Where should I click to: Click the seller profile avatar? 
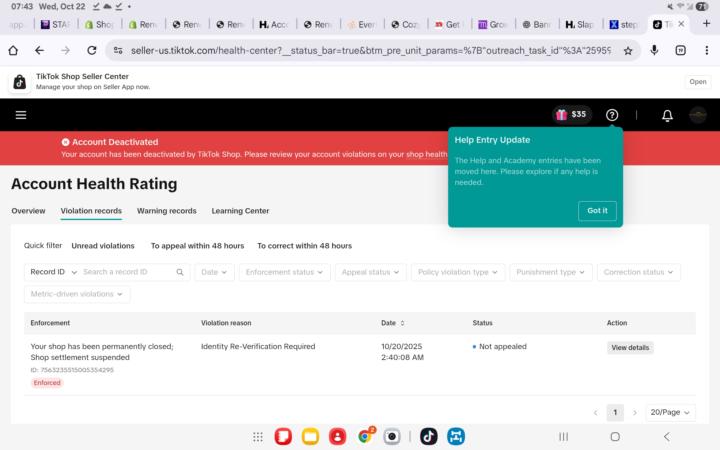click(x=698, y=115)
